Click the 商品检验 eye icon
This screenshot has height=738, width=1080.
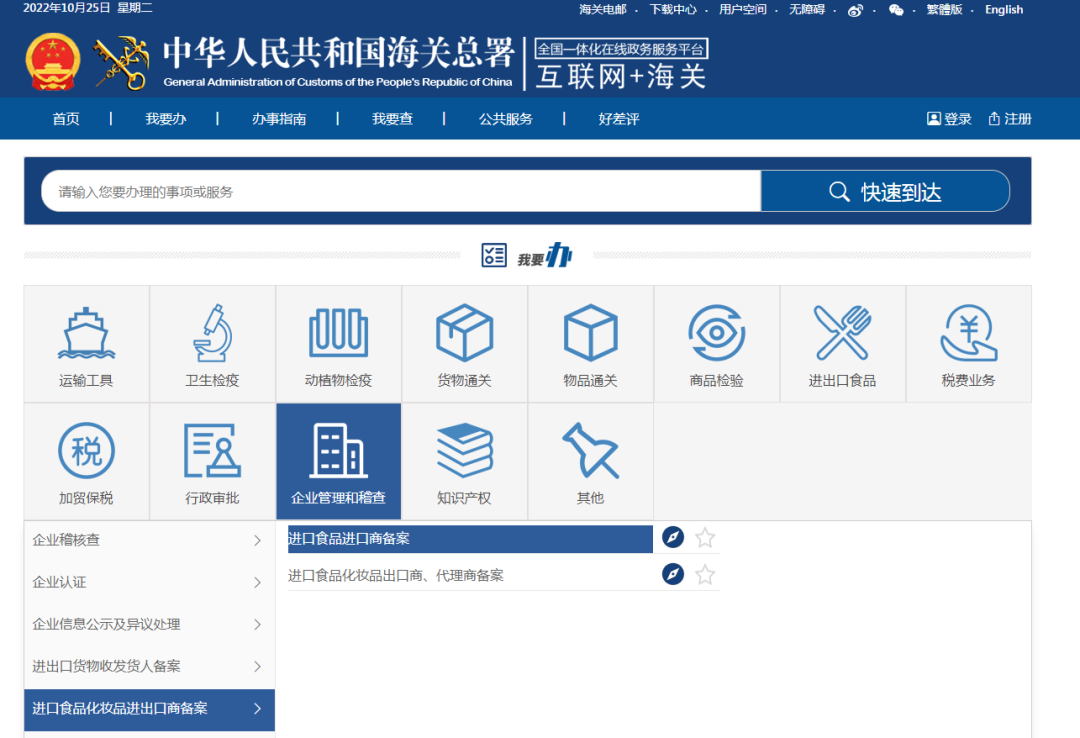coord(716,334)
